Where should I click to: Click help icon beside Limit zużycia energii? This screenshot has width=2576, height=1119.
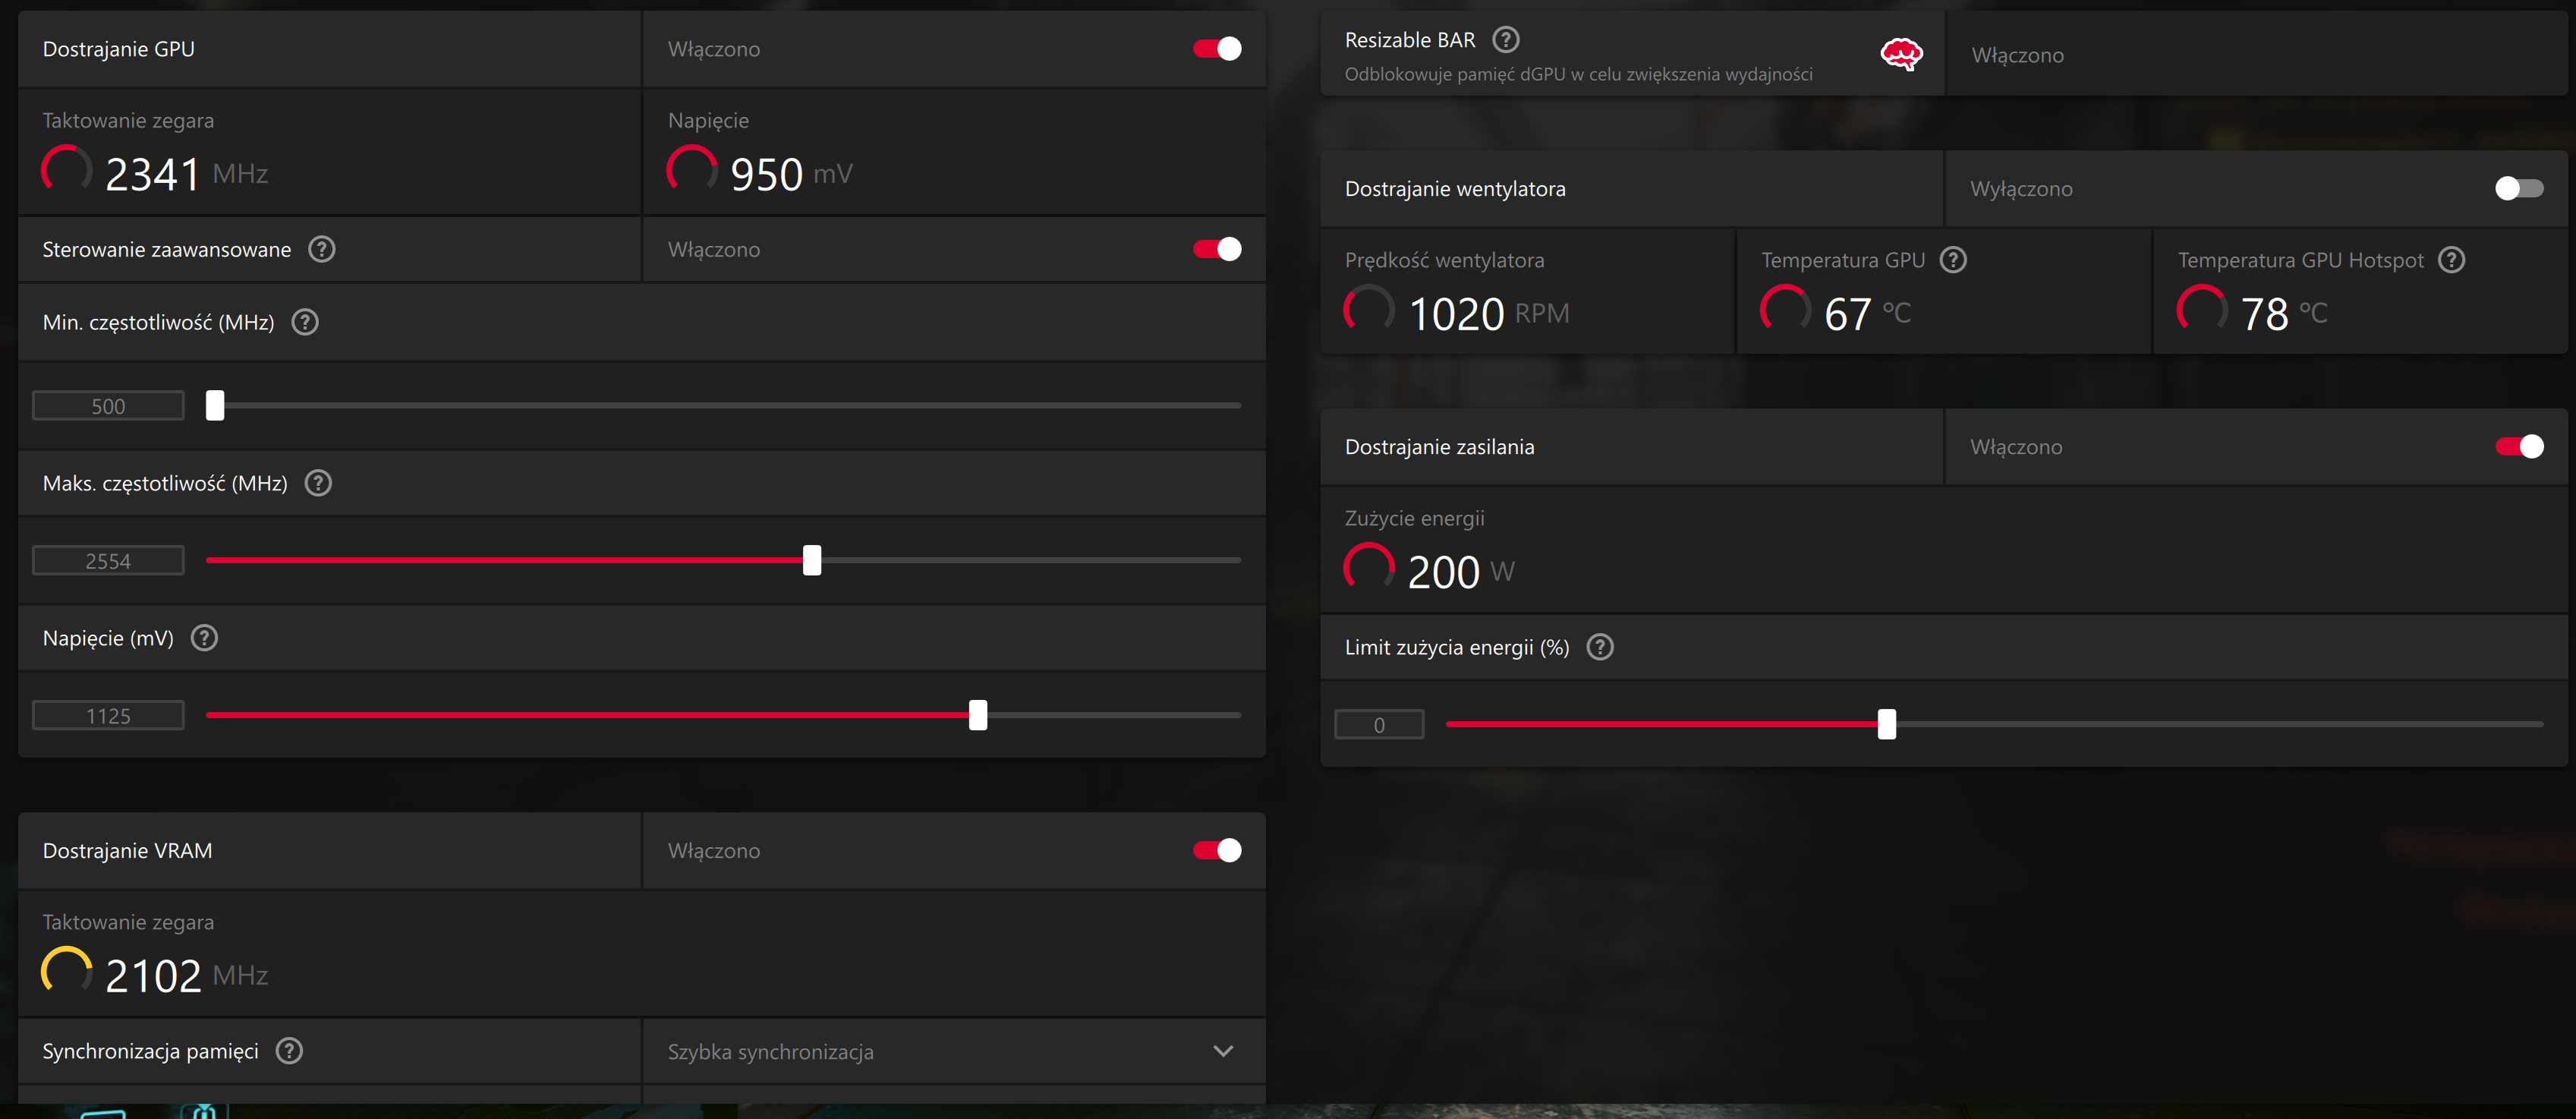point(1600,647)
